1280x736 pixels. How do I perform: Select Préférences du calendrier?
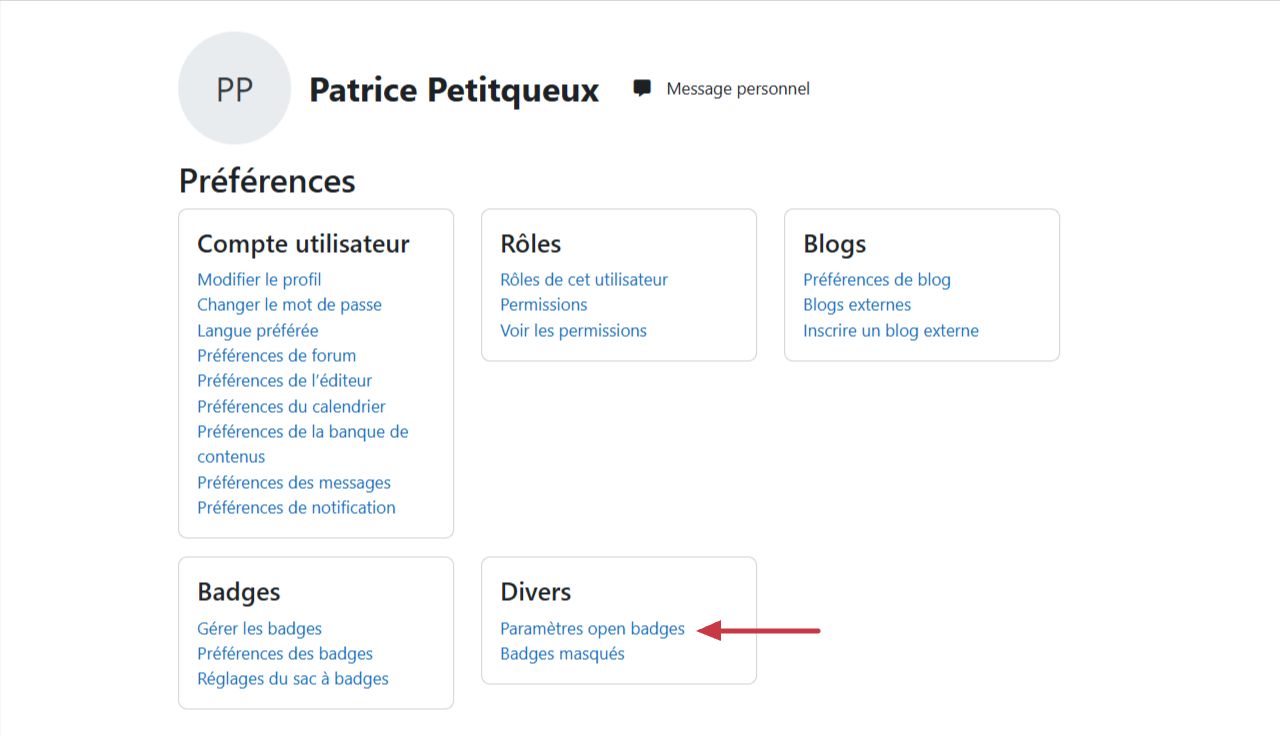point(291,407)
